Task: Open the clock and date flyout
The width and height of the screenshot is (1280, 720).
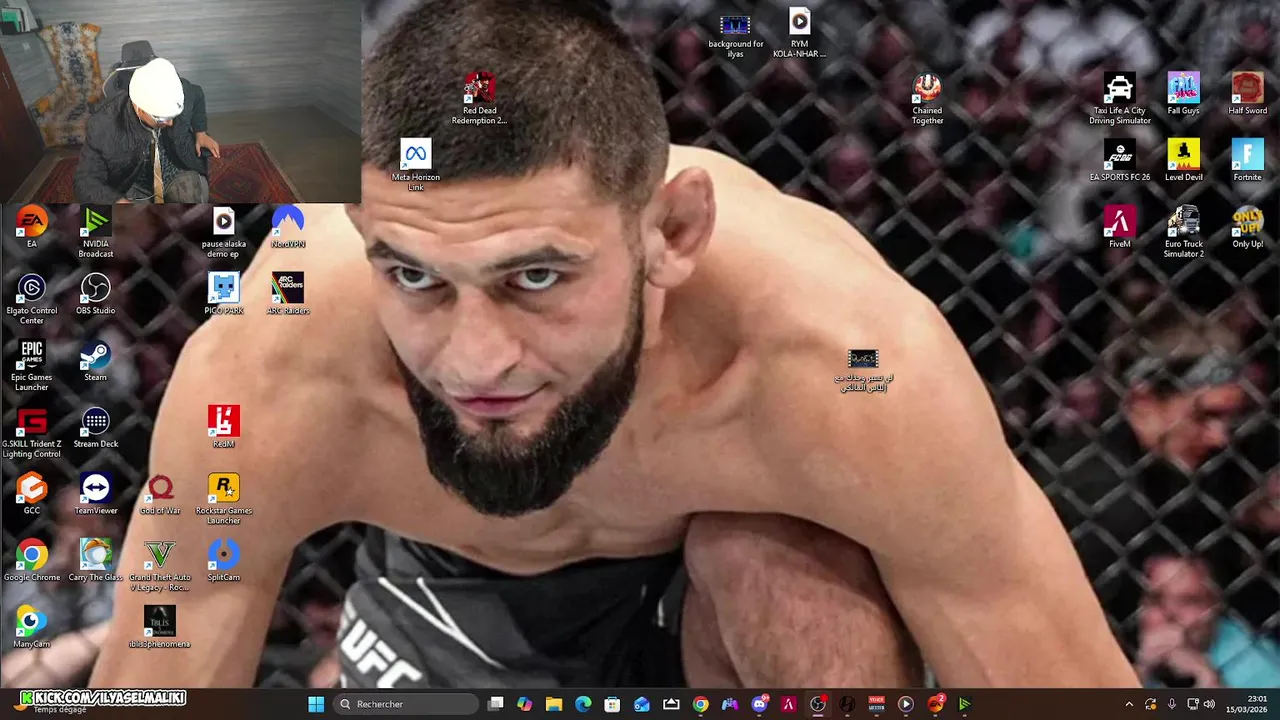Action: (x=1249, y=704)
